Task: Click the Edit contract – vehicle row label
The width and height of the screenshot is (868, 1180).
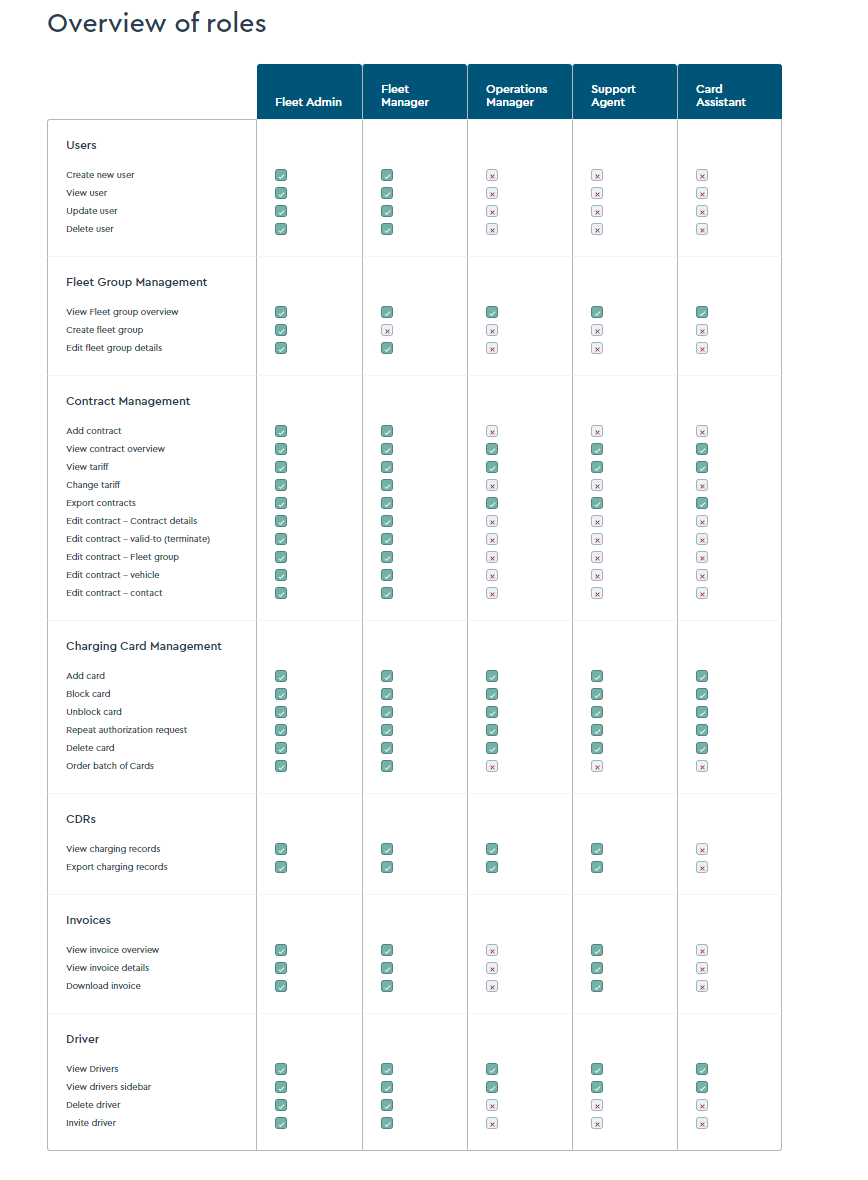Action: (x=113, y=575)
